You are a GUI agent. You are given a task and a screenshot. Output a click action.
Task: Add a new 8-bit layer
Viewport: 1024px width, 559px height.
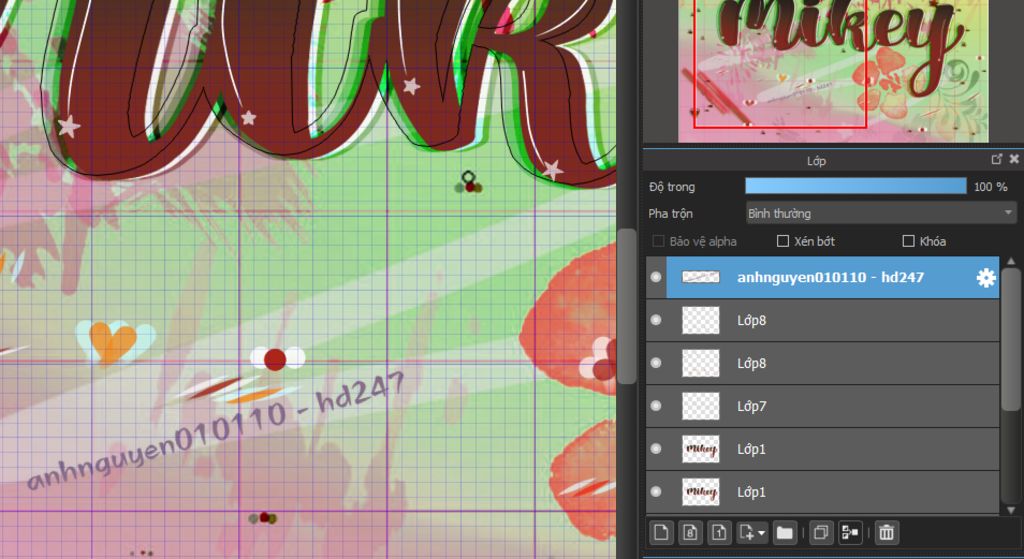coord(690,533)
